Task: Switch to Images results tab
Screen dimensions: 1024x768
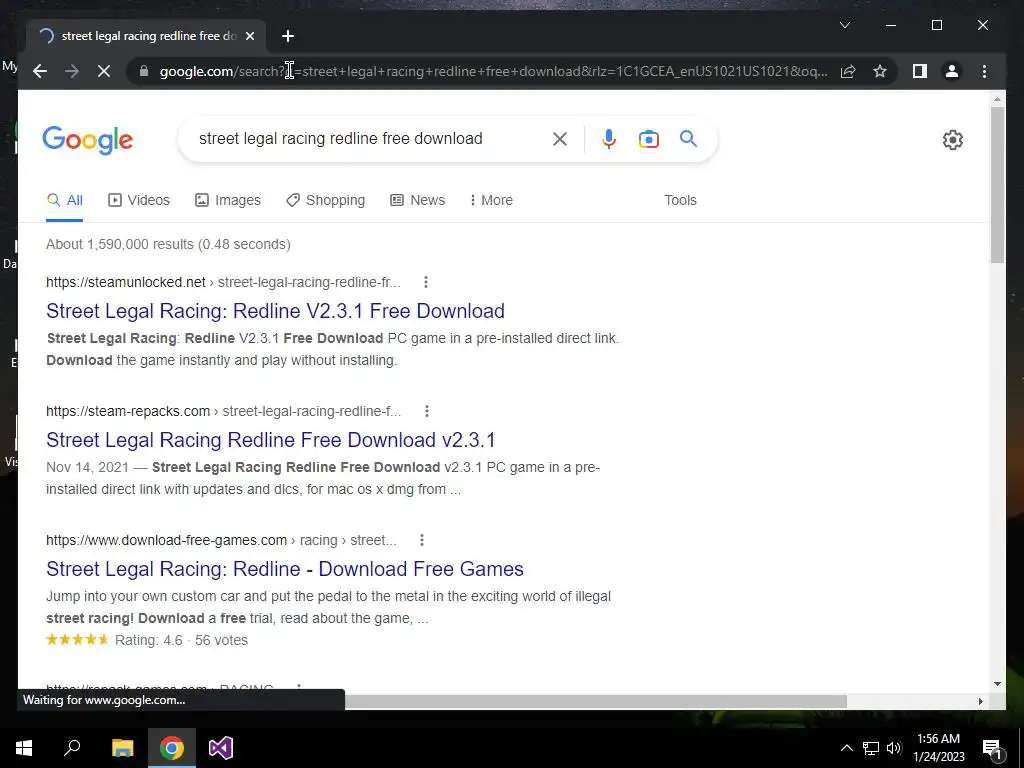Action: [x=228, y=200]
